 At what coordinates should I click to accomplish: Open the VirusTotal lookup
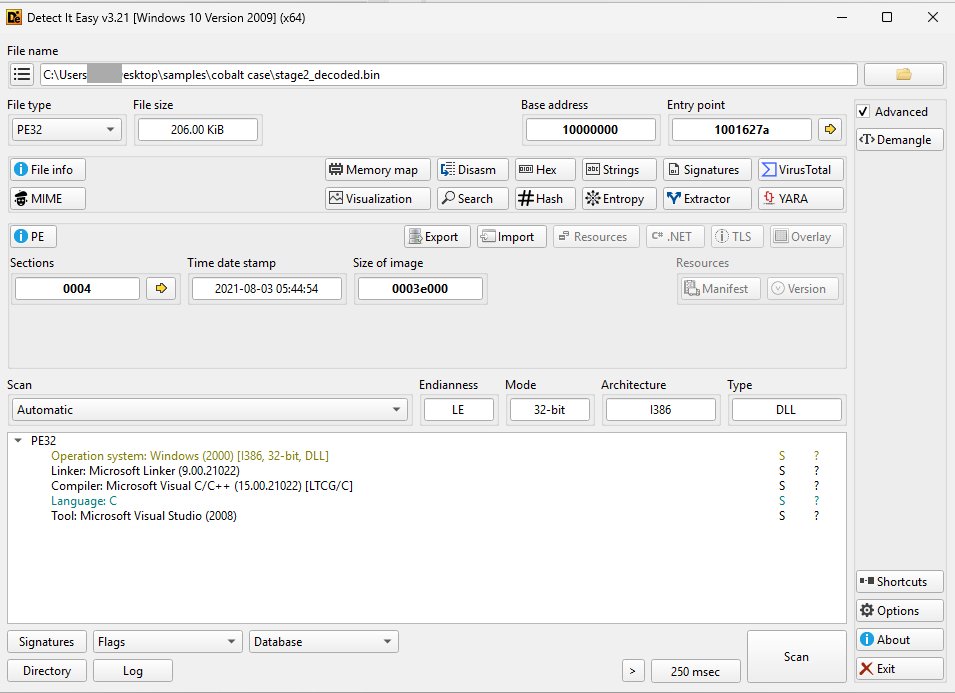click(801, 170)
